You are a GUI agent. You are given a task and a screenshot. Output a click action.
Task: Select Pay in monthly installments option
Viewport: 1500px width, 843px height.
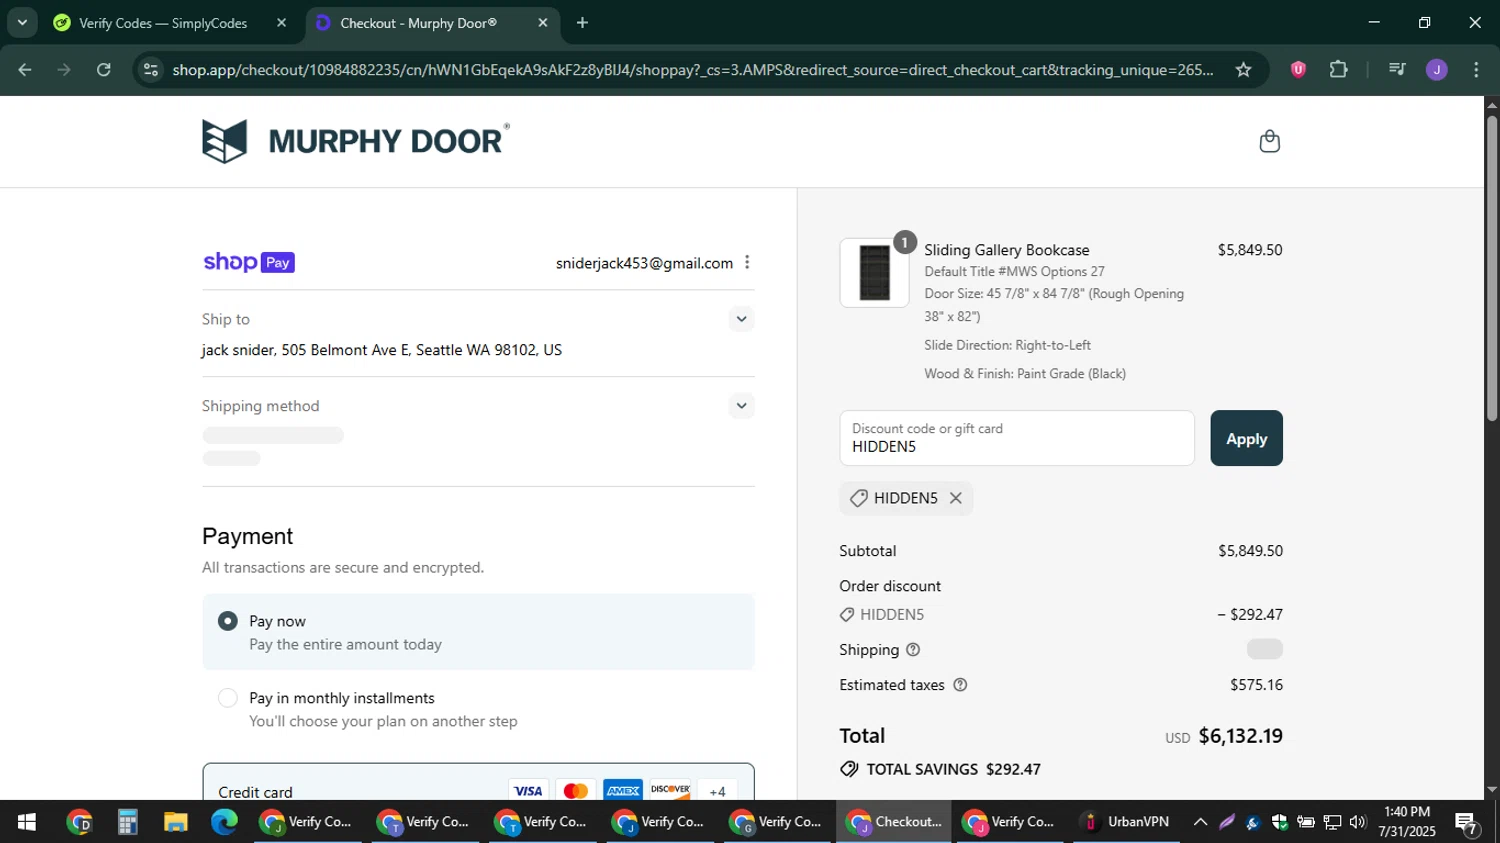(228, 698)
